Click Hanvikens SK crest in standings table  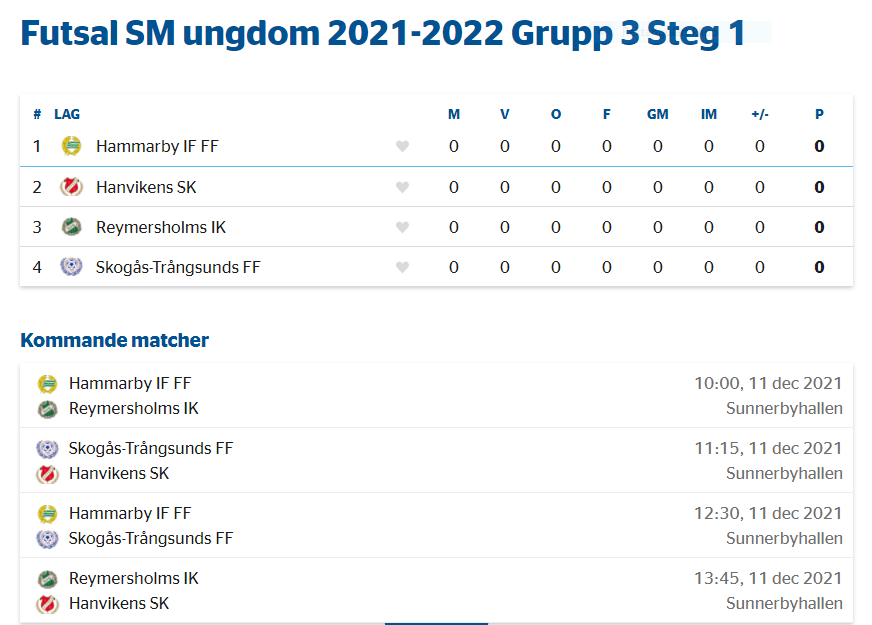point(71,187)
